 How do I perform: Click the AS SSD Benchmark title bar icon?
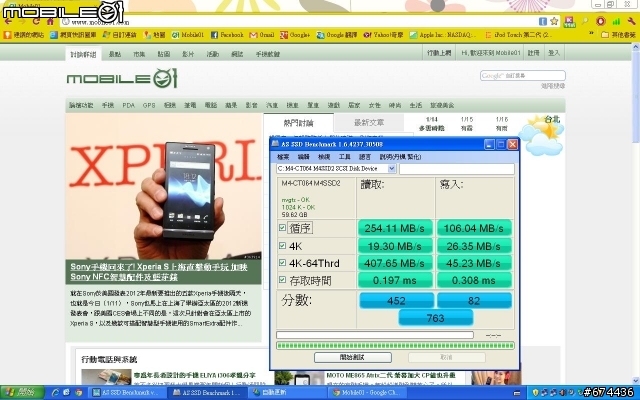click(x=275, y=144)
